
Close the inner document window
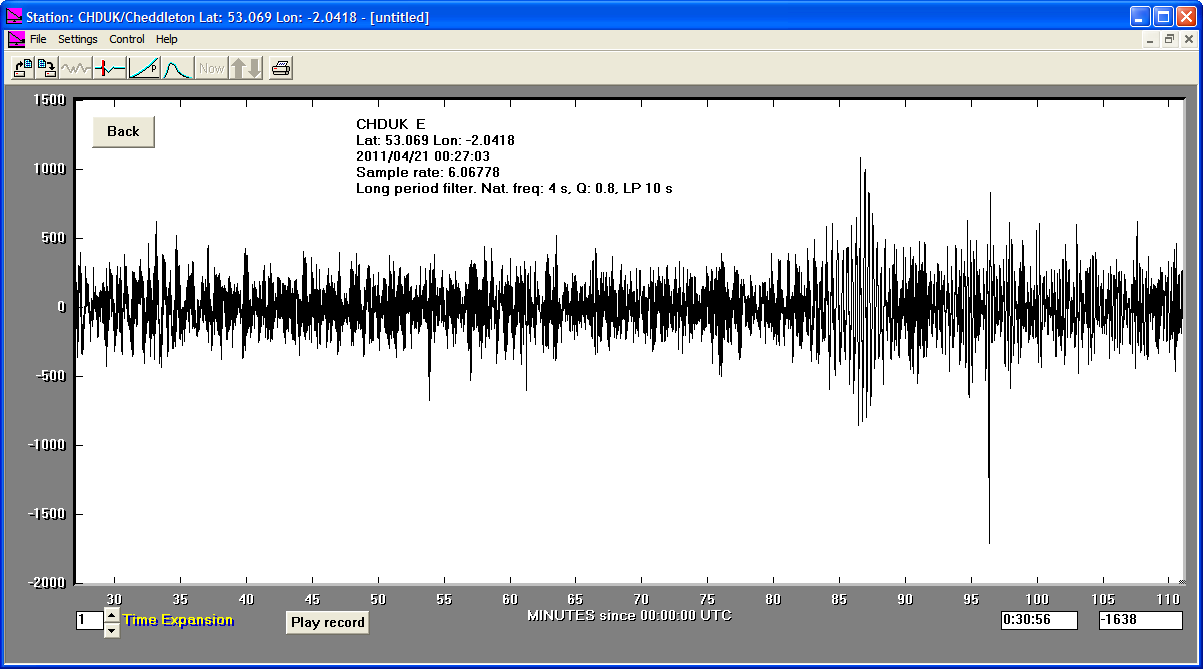(x=1187, y=40)
